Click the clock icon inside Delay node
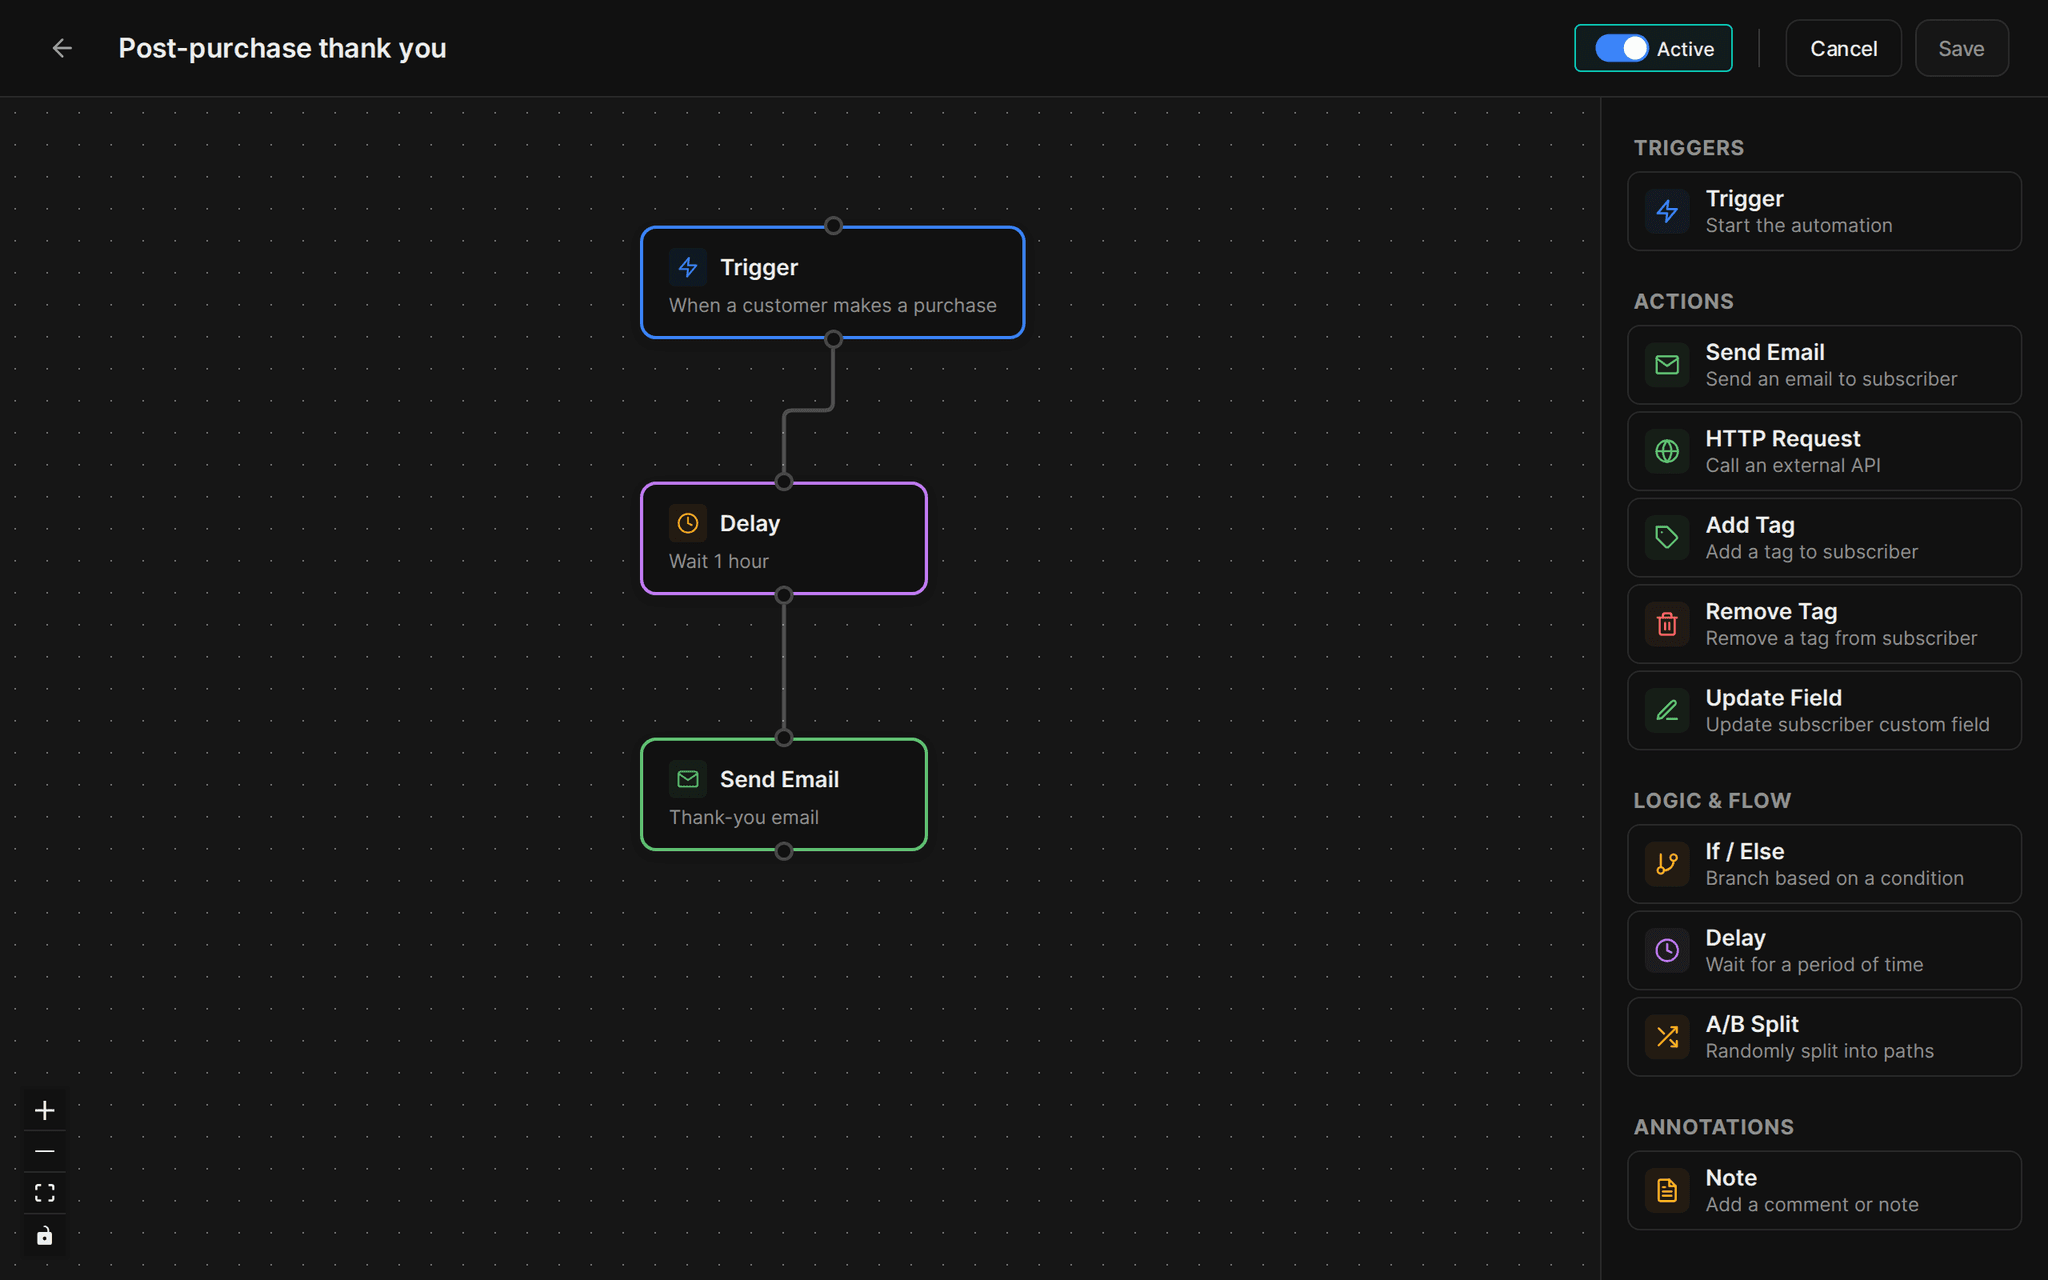The width and height of the screenshot is (2048, 1280). [688, 523]
